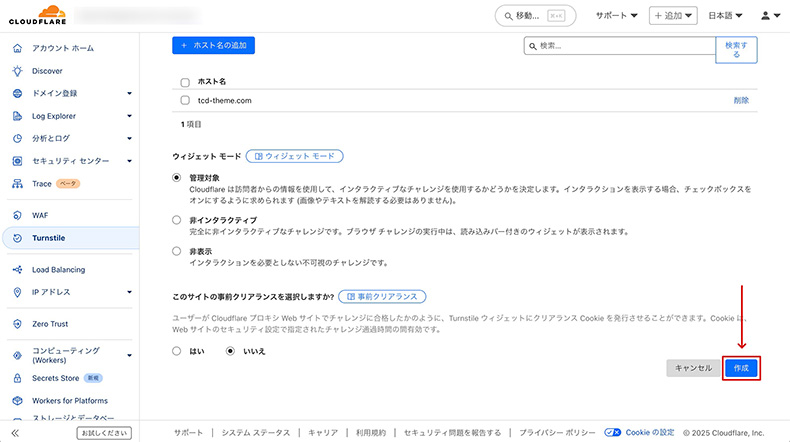Open the user account profile icon
The width and height of the screenshot is (790, 442).
pyautogui.click(x=765, y=16)
